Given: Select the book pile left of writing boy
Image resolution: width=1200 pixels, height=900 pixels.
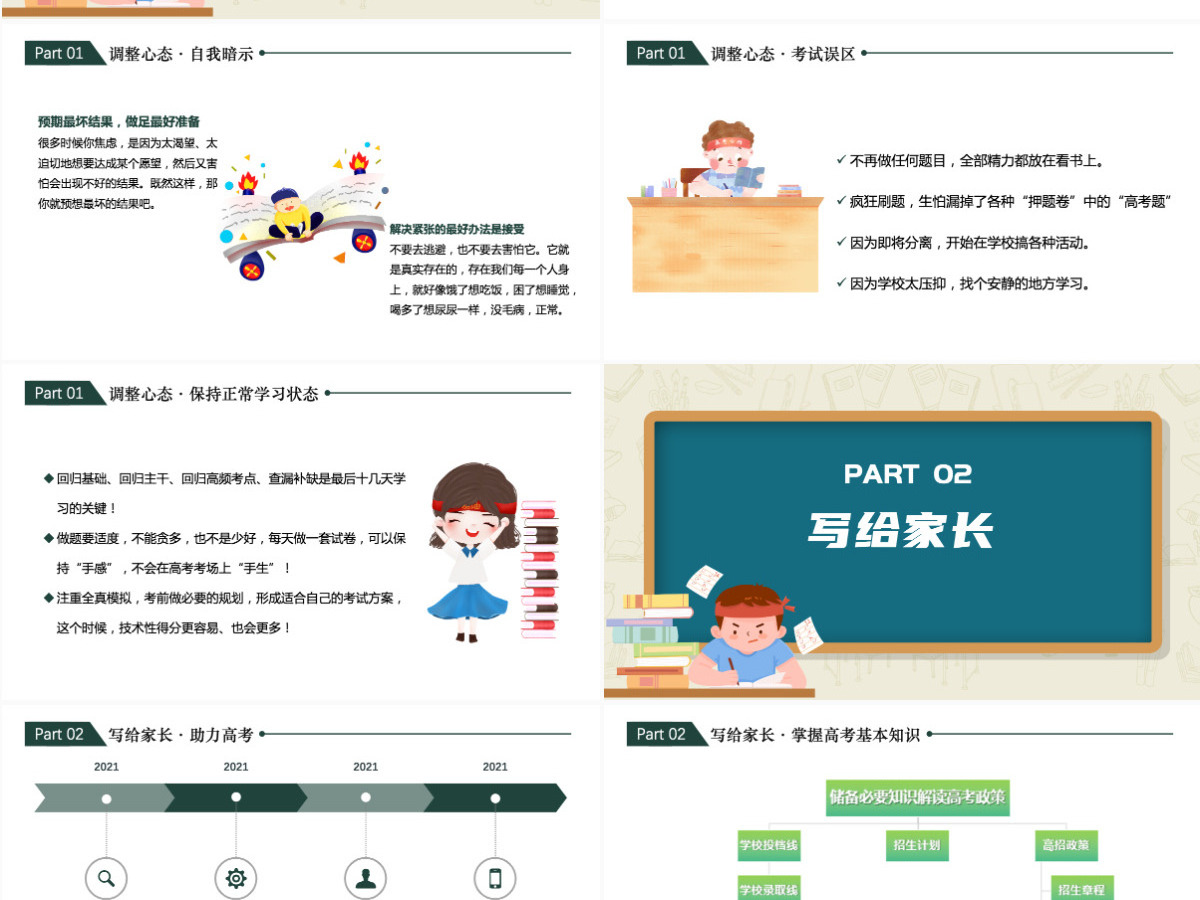Looking at the screenshot, I should 652,642.
